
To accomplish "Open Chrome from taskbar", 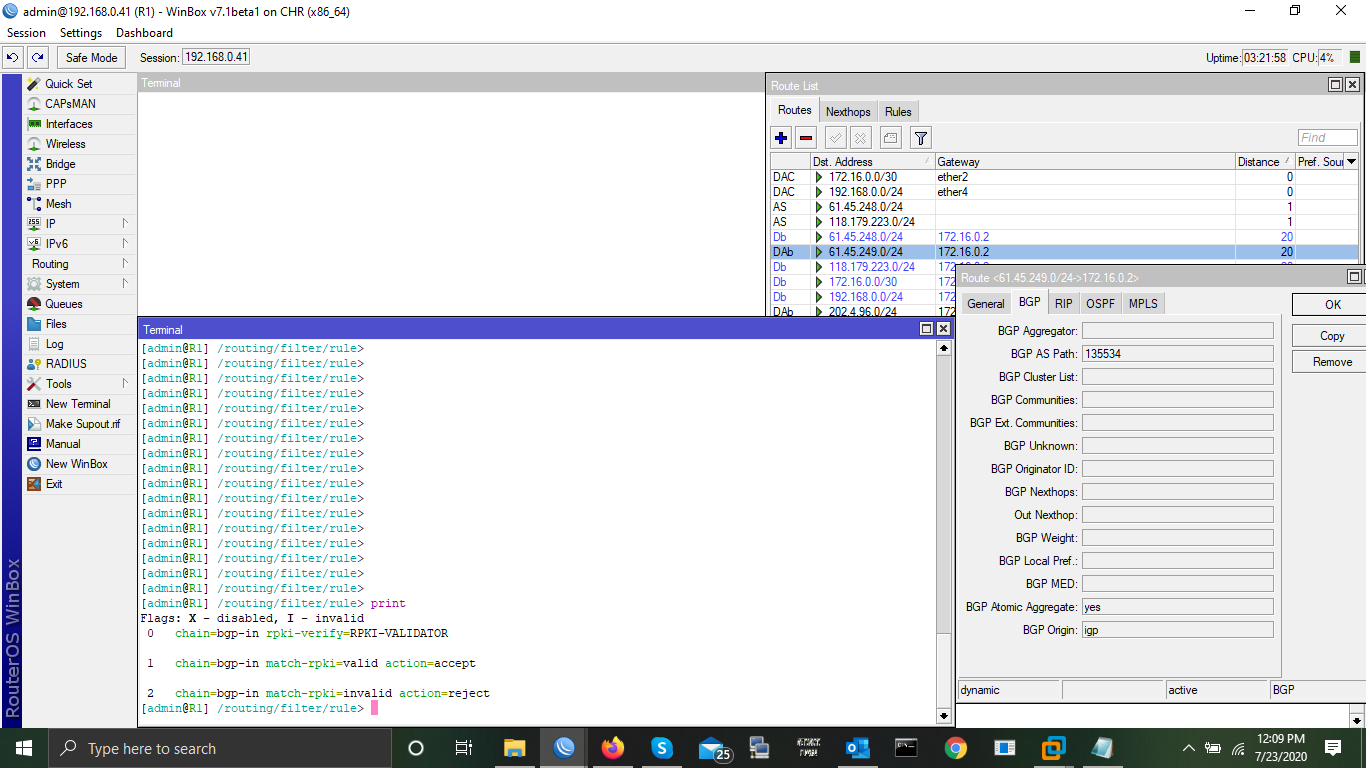I will pos(955,748).
